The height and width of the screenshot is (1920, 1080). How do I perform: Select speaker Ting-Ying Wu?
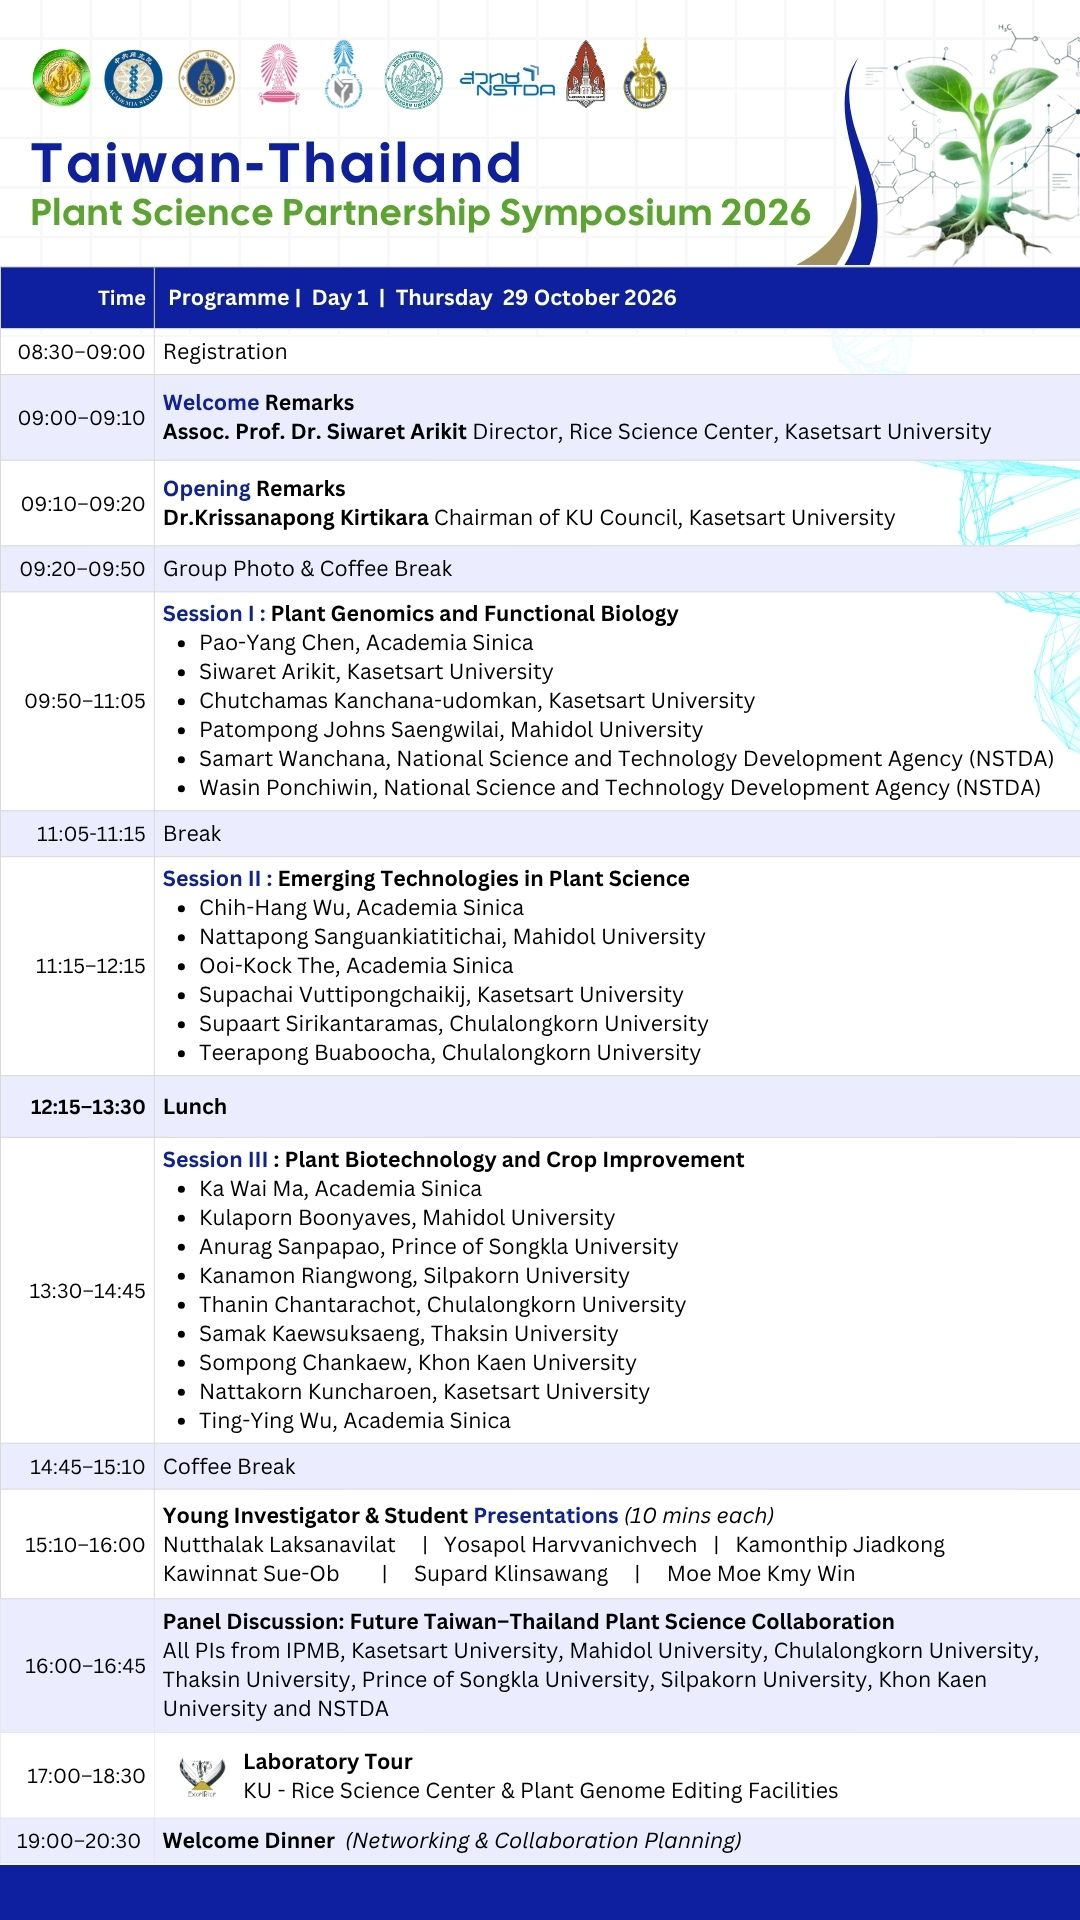pos(355,1421)
